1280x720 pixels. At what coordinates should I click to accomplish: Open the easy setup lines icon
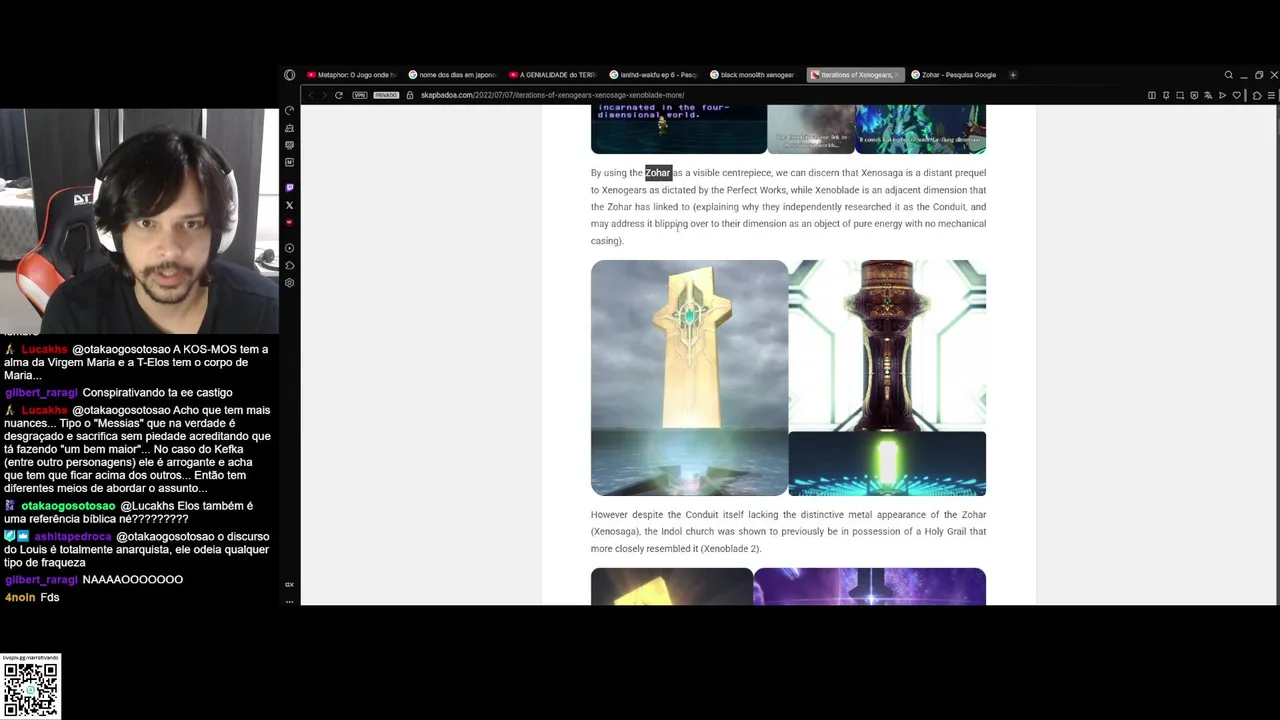tap(1271, 95)
